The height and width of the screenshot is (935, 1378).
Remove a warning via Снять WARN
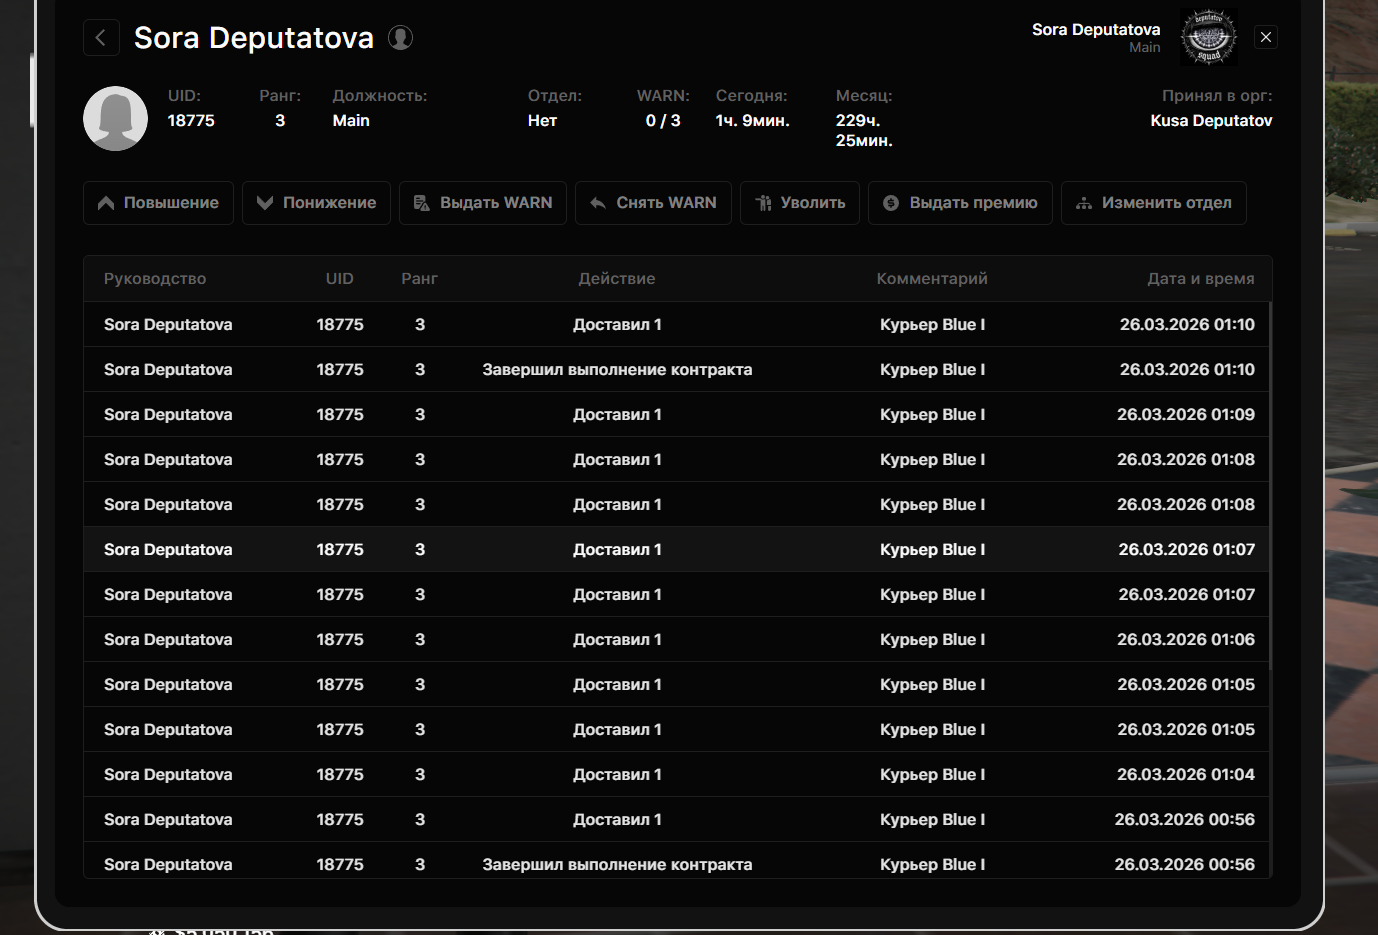(x=653, y=203)
